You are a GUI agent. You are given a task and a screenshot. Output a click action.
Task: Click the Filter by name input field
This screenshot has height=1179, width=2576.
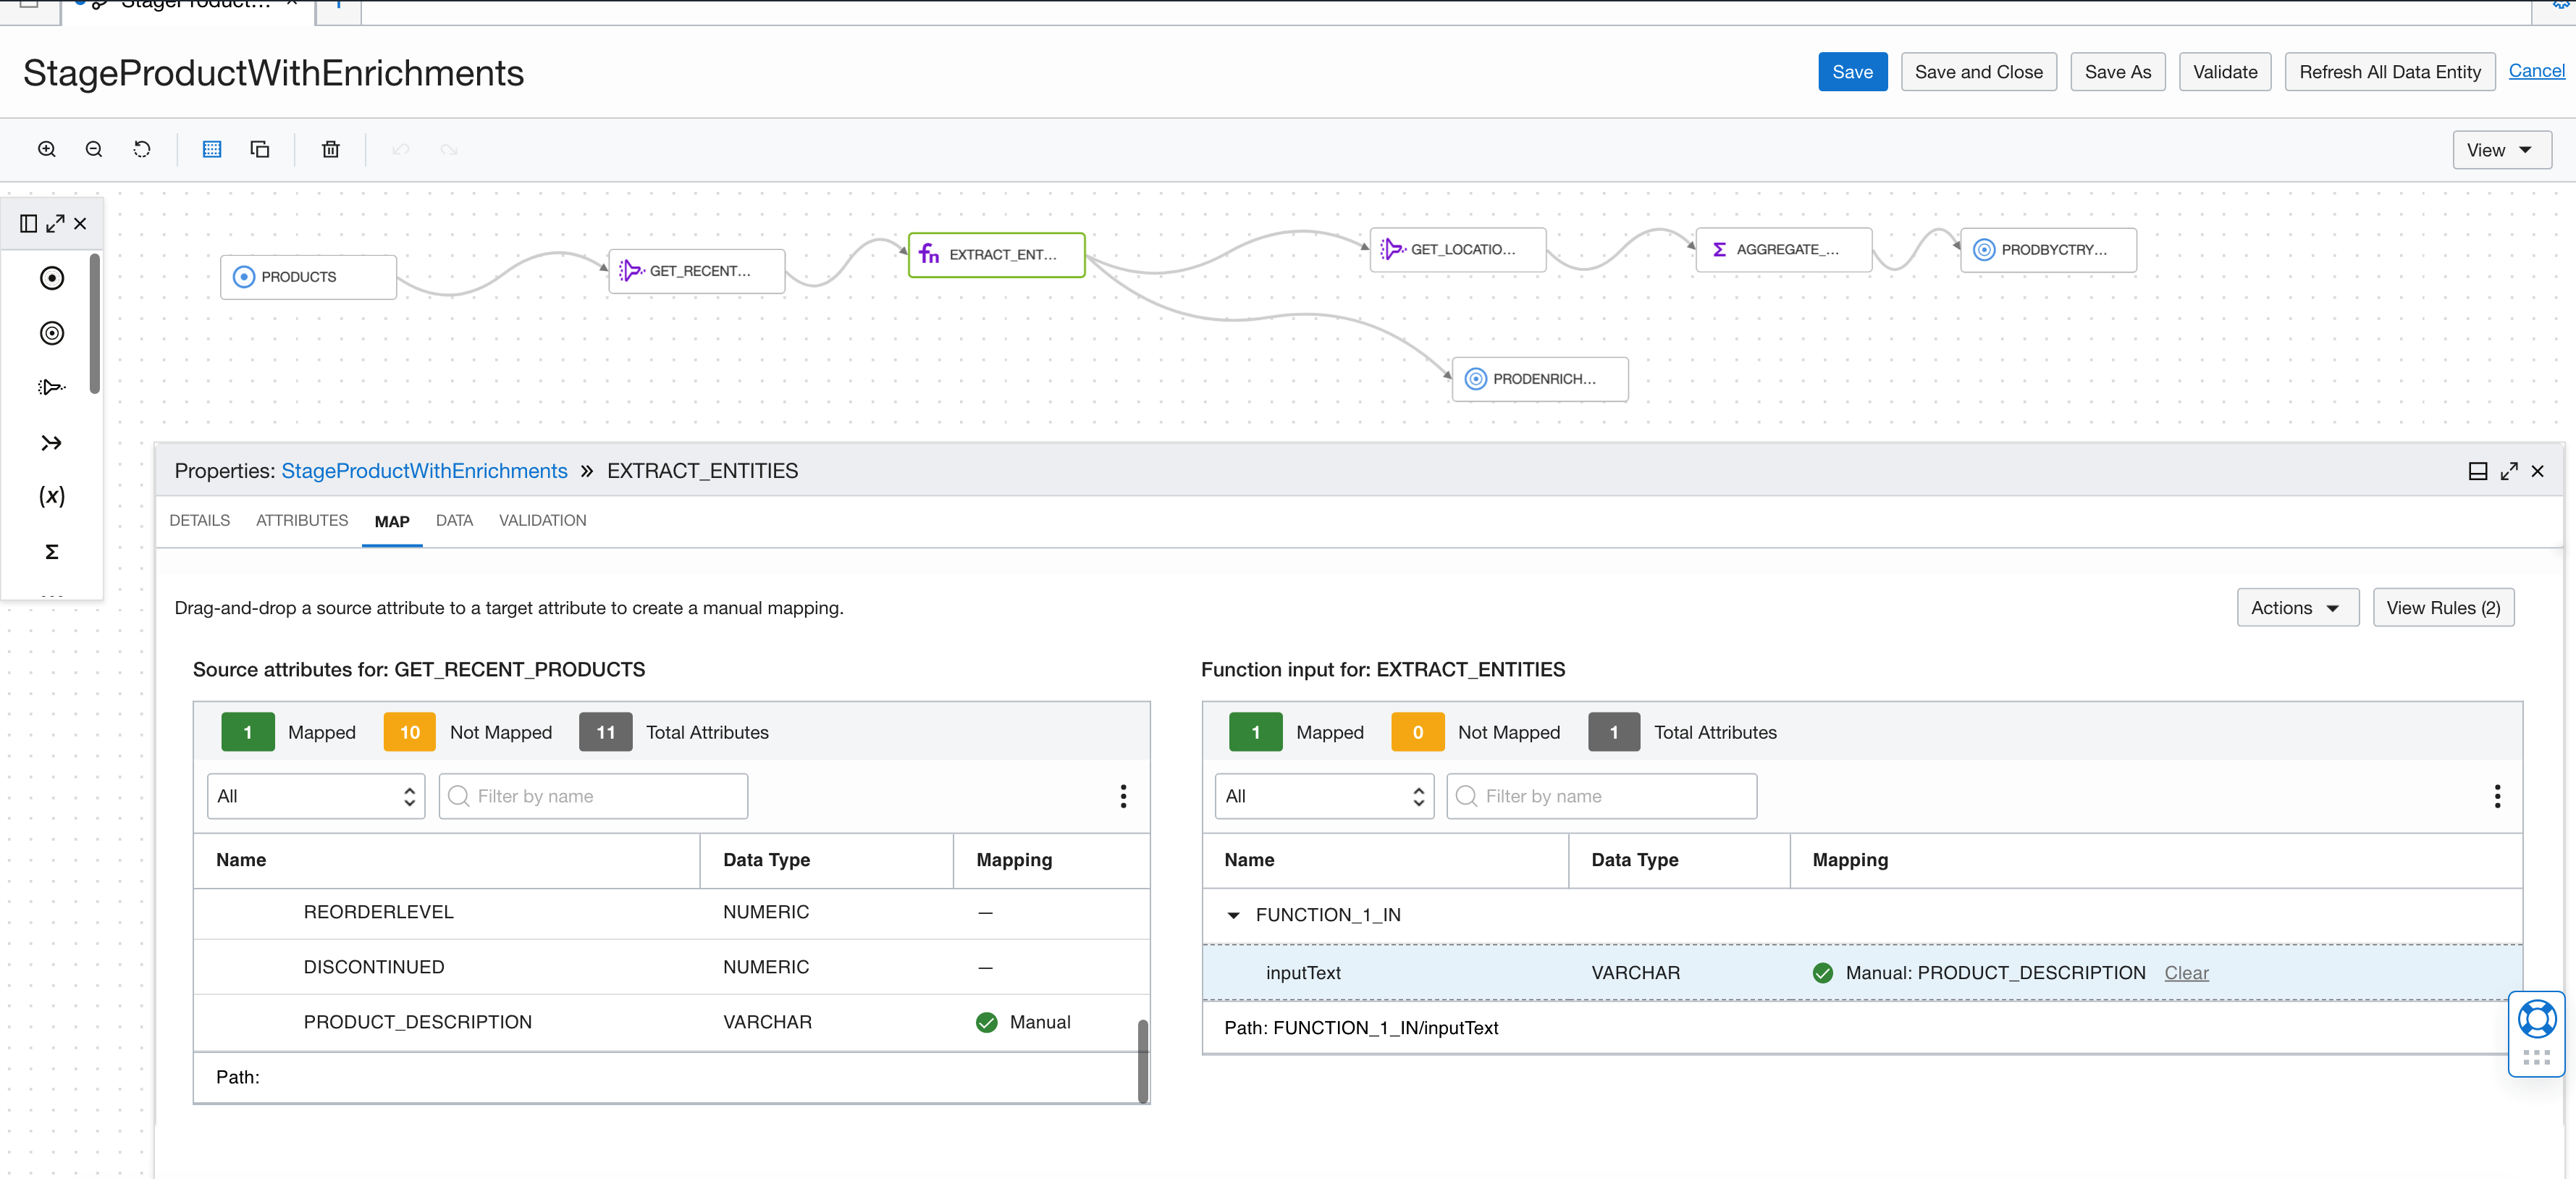click(x=593, y=796)
